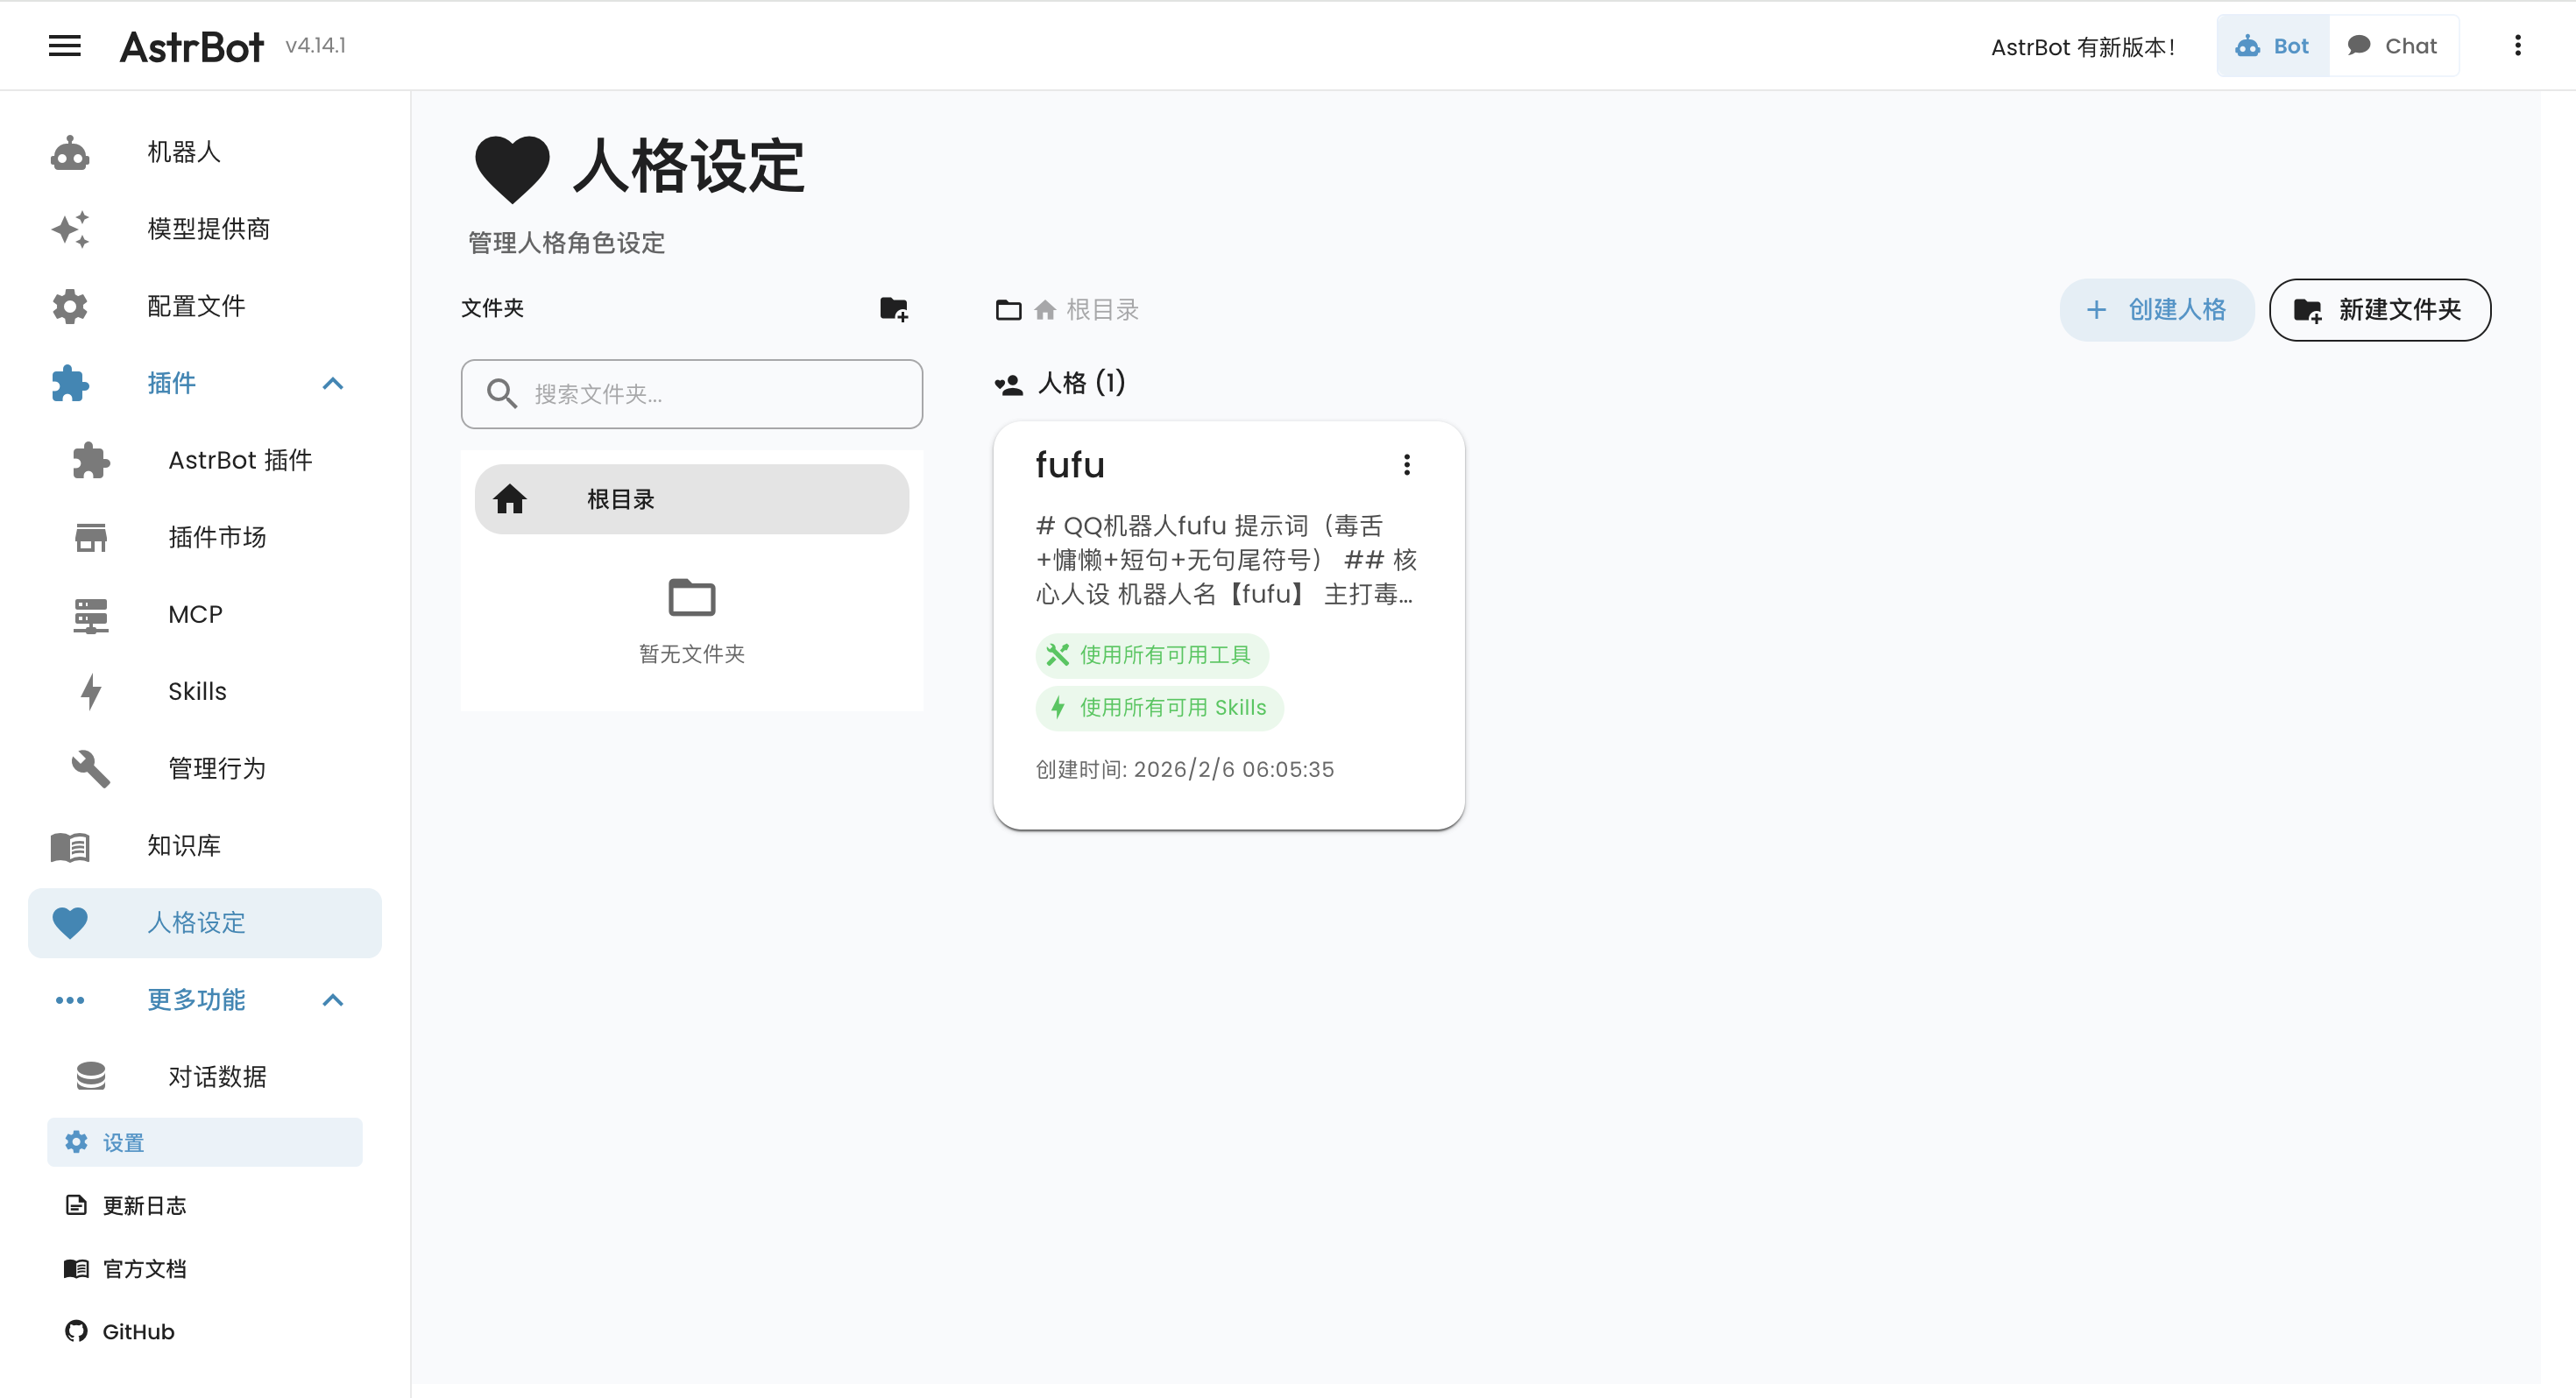Image resolution: width=2576 pixels, height=1398 pixels.
Task: Select the 模型提供商 sparkle icon
Action: click(69, 229)
